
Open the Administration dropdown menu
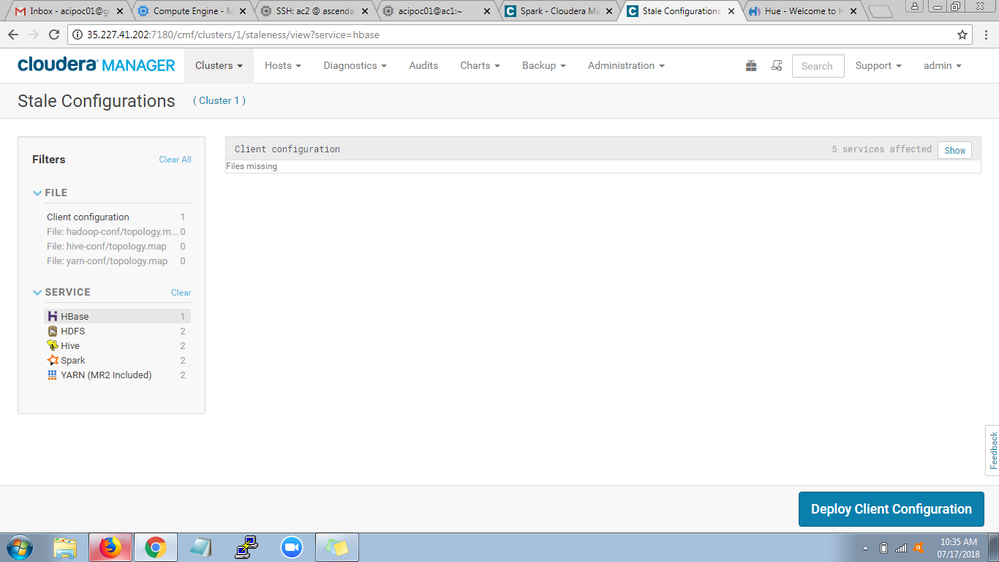point(626,66)
